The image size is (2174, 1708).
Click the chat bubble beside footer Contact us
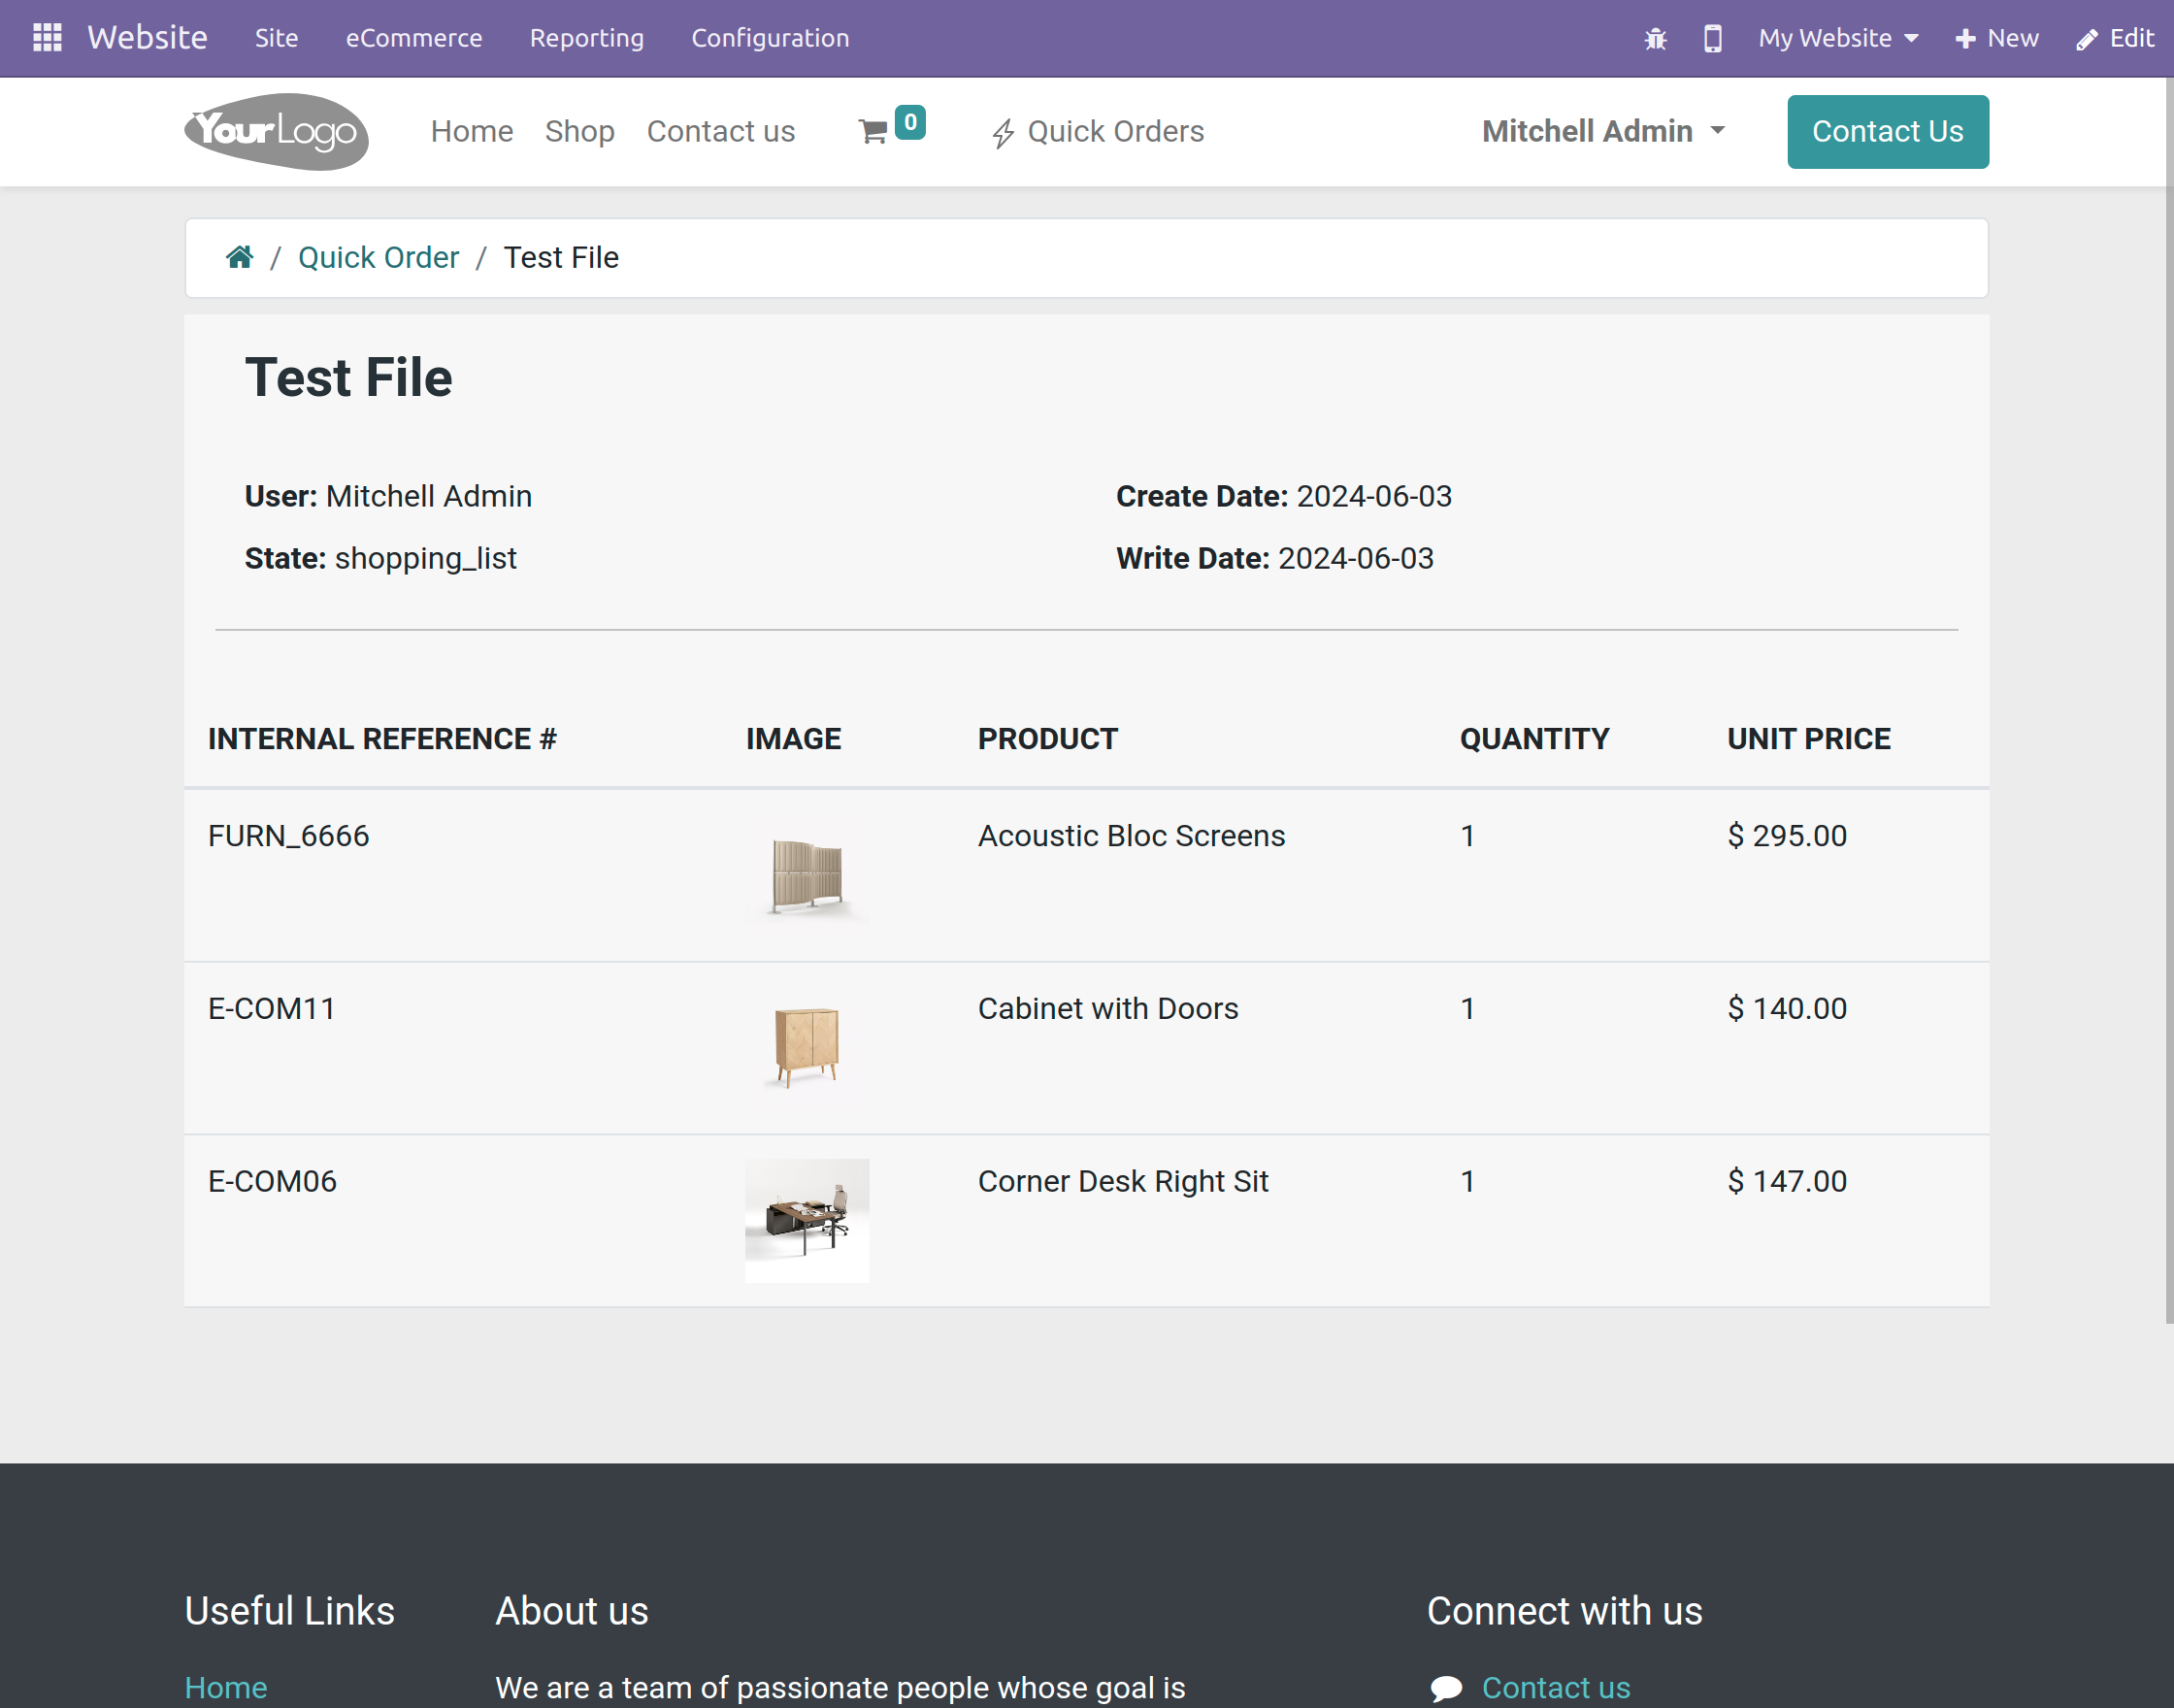(1446, 1687)
